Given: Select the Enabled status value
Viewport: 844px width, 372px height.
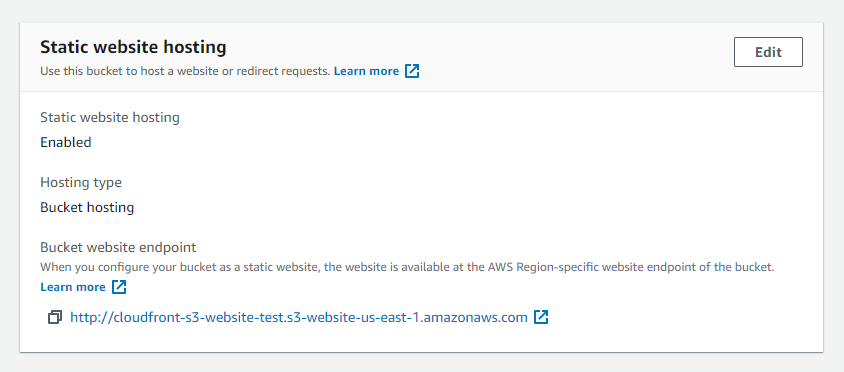Looking at the screenshot, I should coord(66,143).
